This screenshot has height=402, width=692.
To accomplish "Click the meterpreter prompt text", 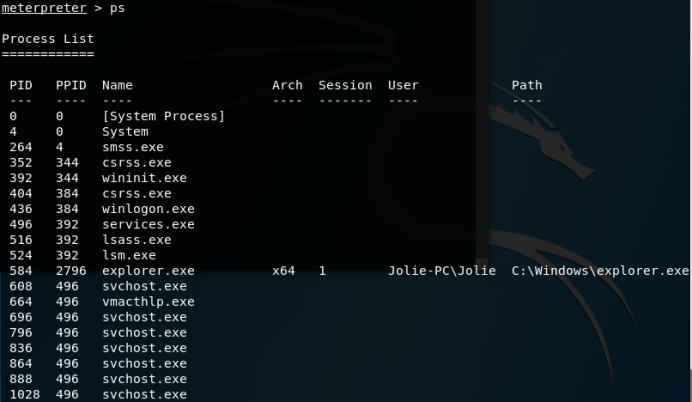I will click(44, 8).
